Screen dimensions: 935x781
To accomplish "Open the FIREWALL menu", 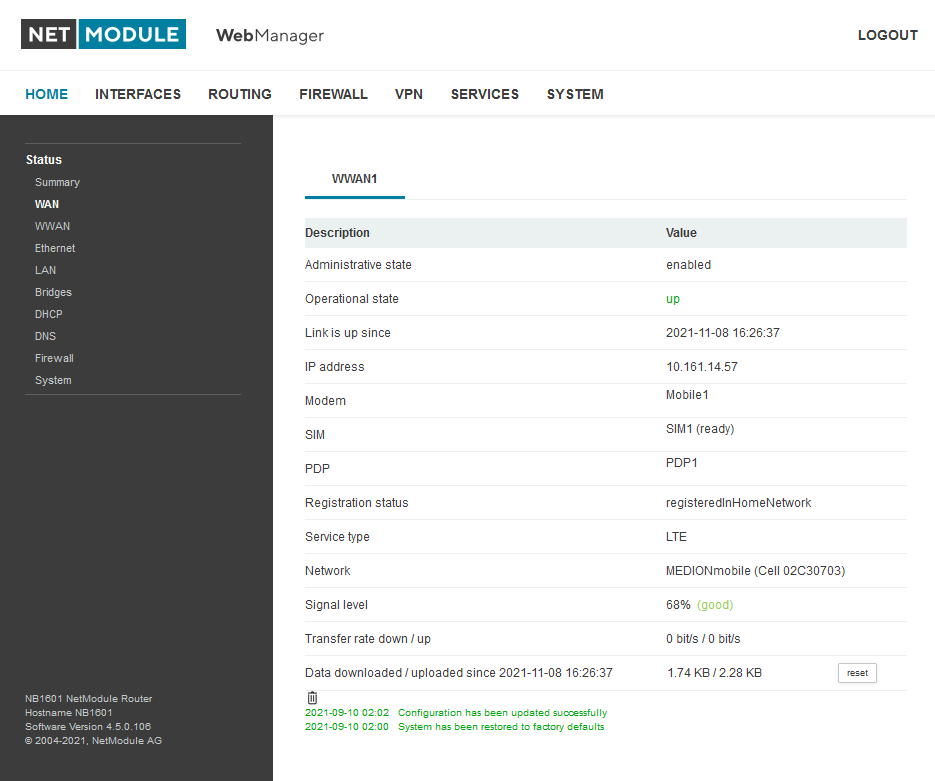I will 333,93.
